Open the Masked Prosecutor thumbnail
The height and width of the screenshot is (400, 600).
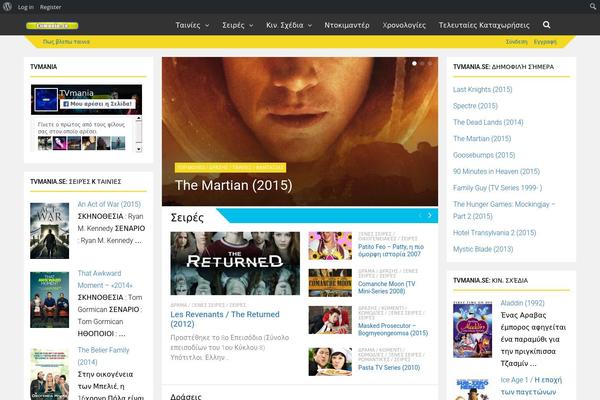[330, 320]
